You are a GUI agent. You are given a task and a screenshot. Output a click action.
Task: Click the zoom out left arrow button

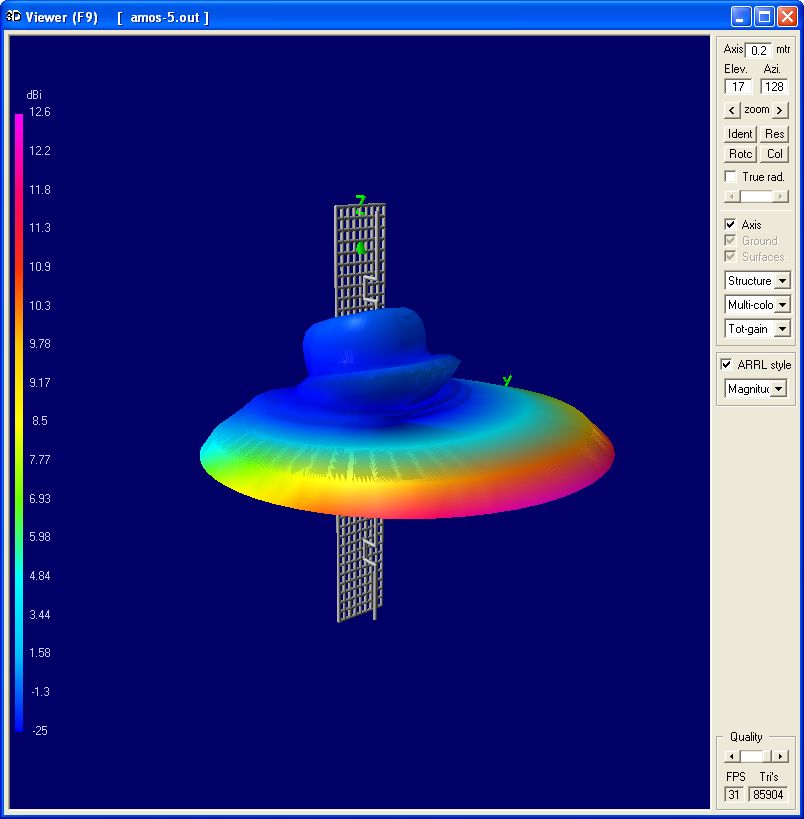tap(732, 110)
